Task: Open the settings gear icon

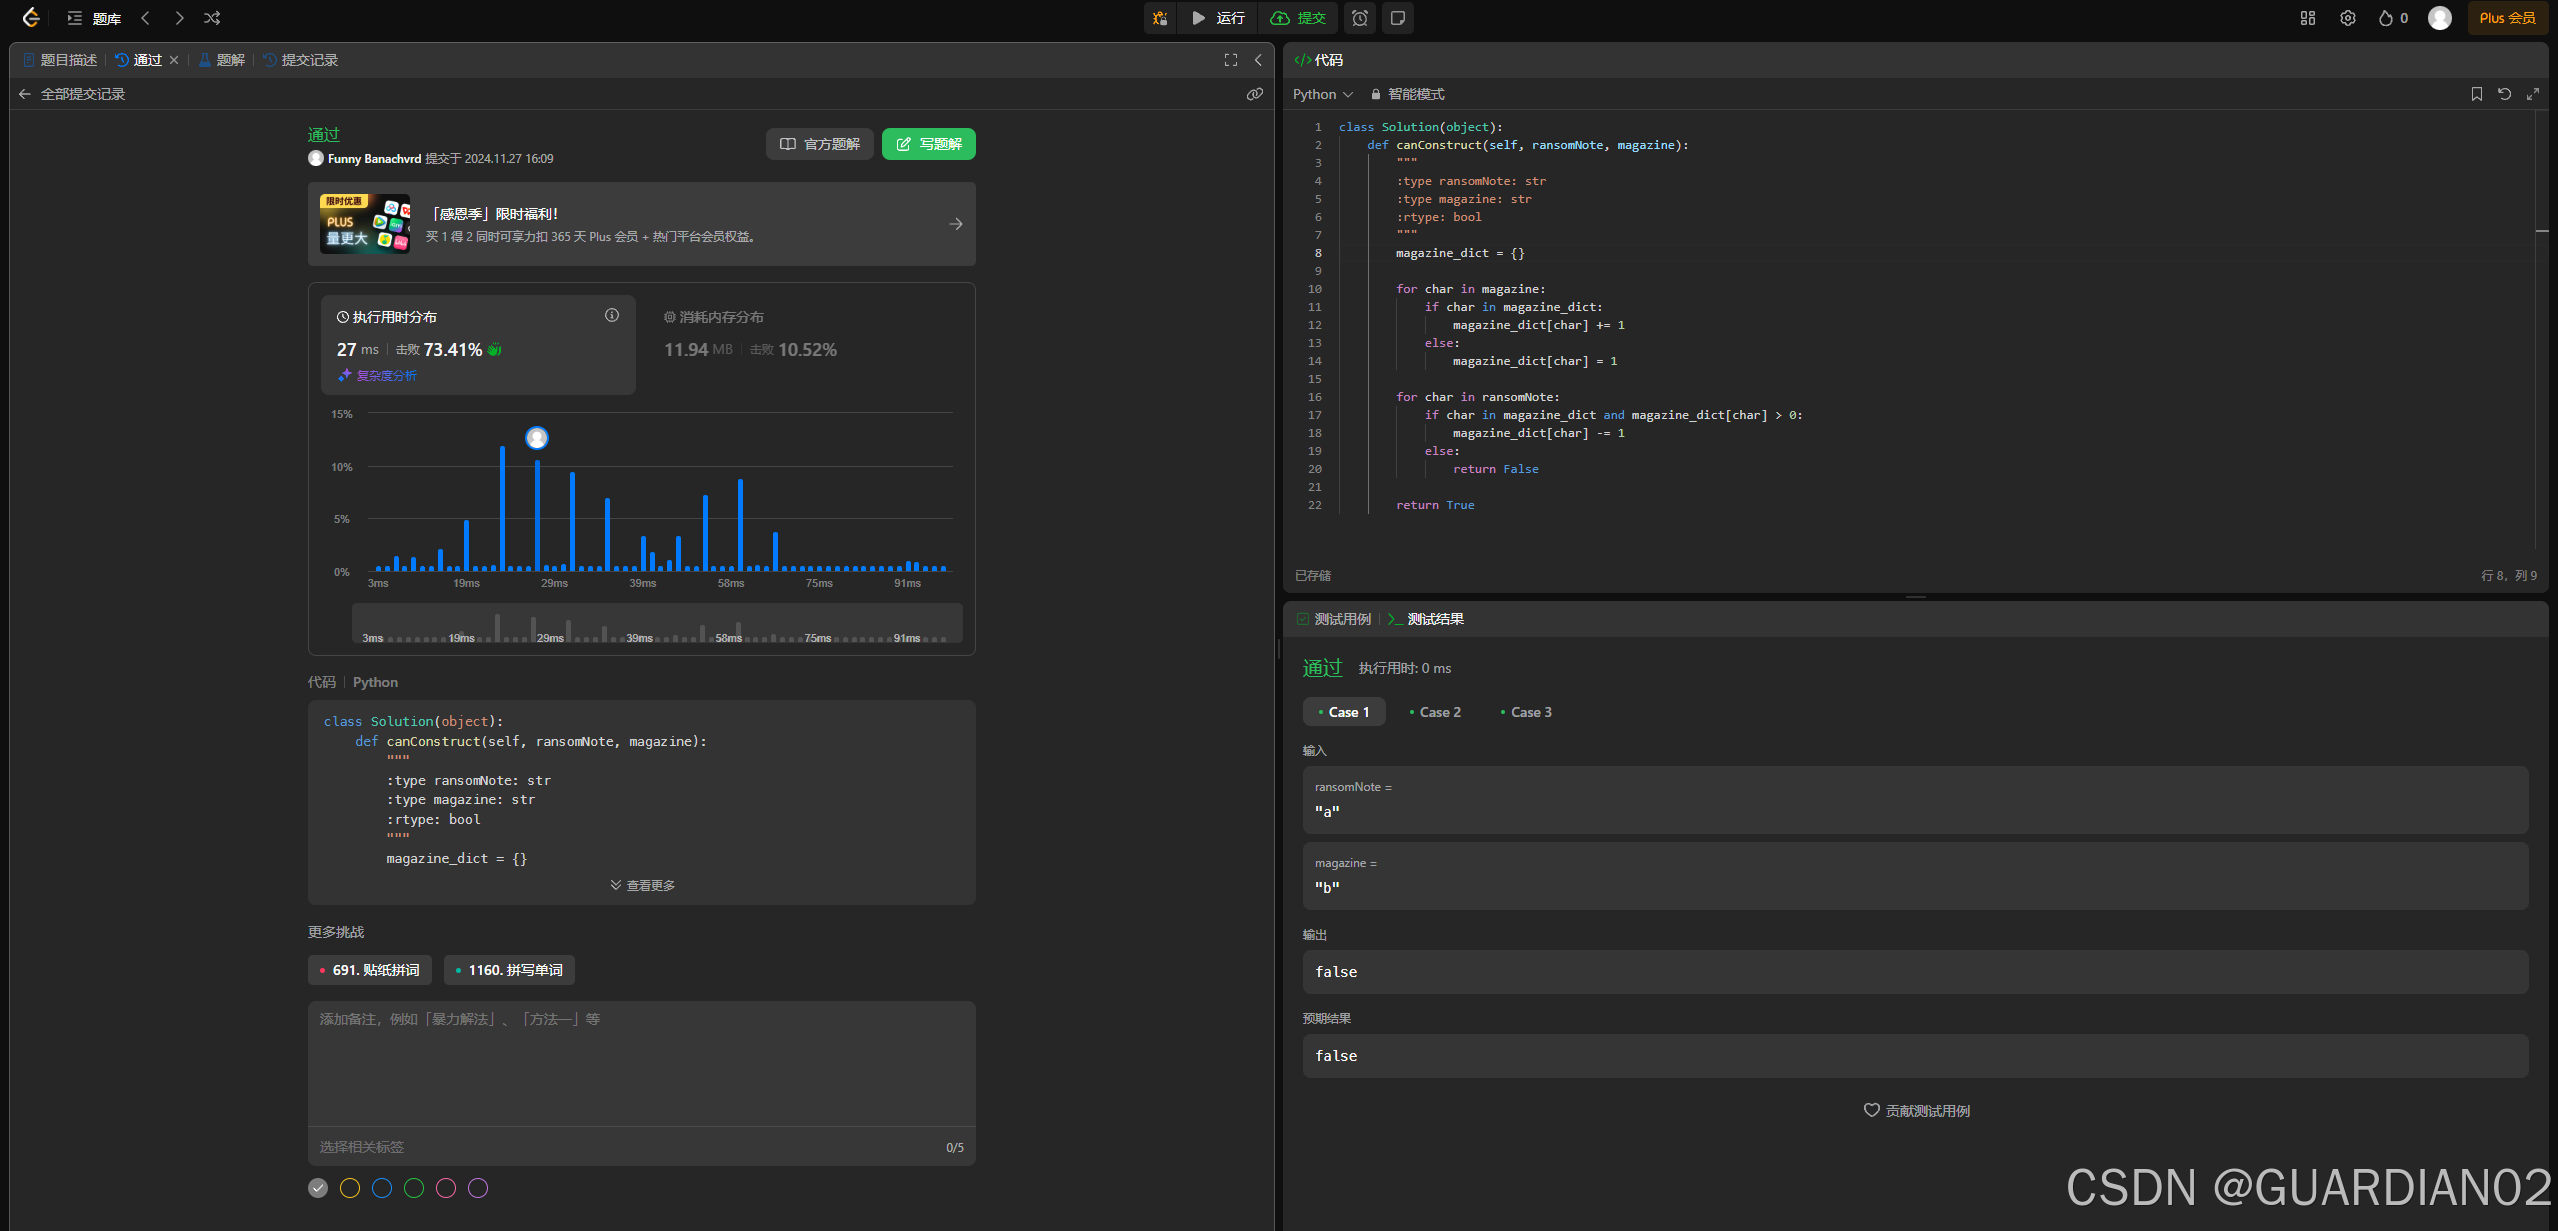Action: coord(2348,18)
